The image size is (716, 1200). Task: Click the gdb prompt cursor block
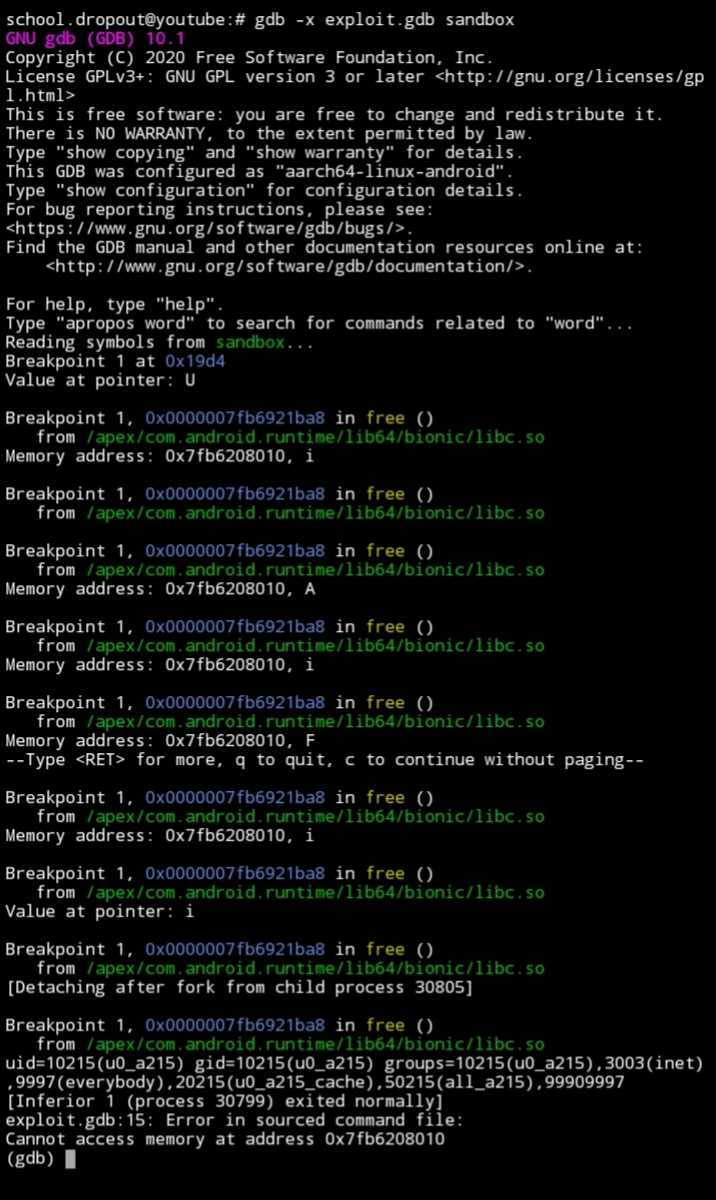coord(70,1159)
